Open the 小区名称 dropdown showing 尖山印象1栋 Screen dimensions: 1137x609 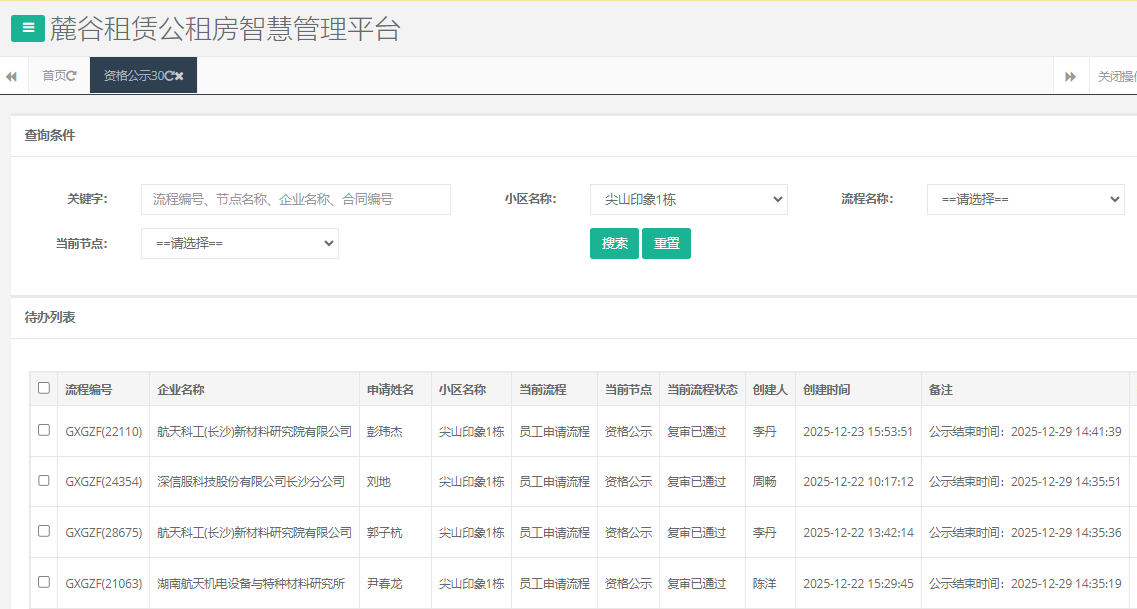688,199
